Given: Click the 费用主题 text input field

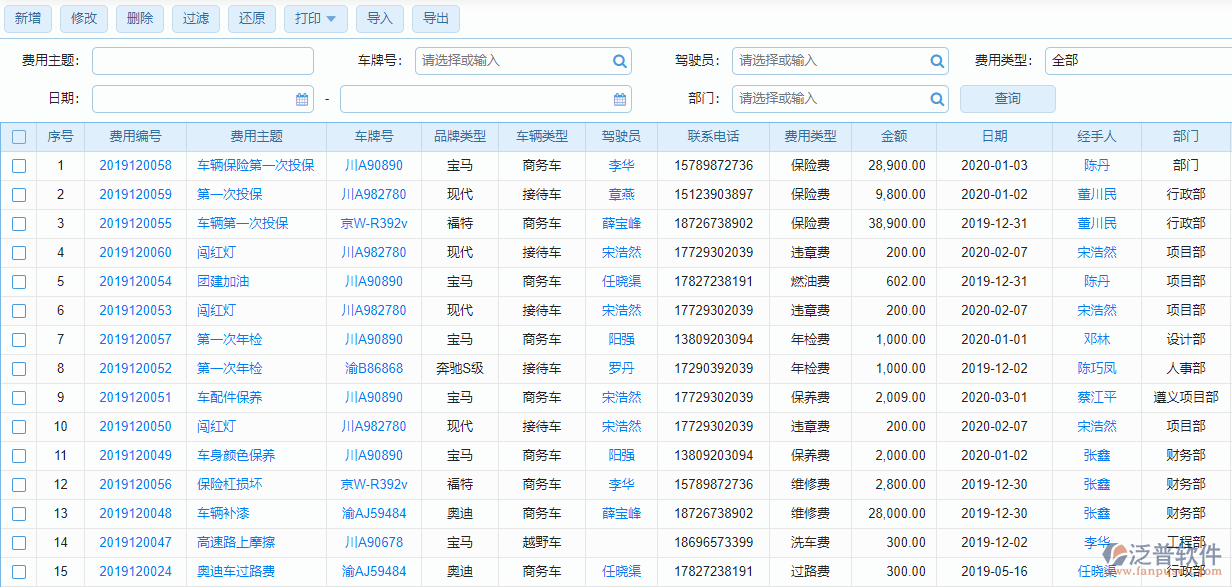Looking at the screenshot, I should point(203,61).
